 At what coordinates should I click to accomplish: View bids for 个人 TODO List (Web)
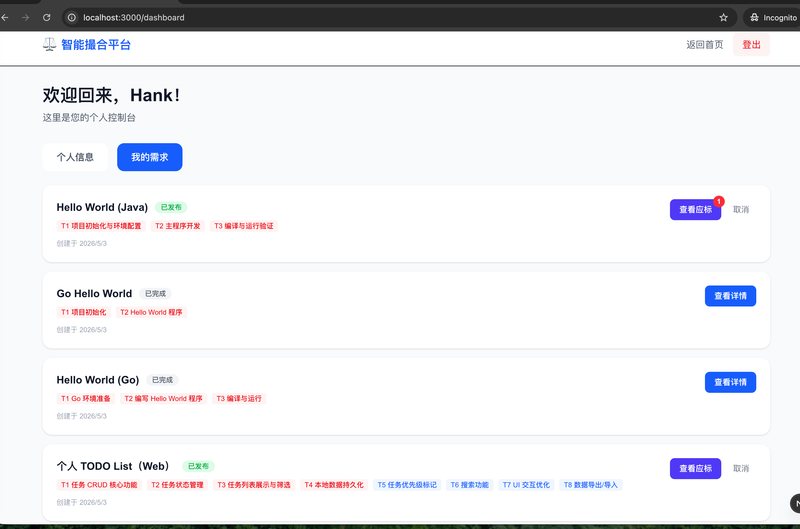(x=695, y=468)
